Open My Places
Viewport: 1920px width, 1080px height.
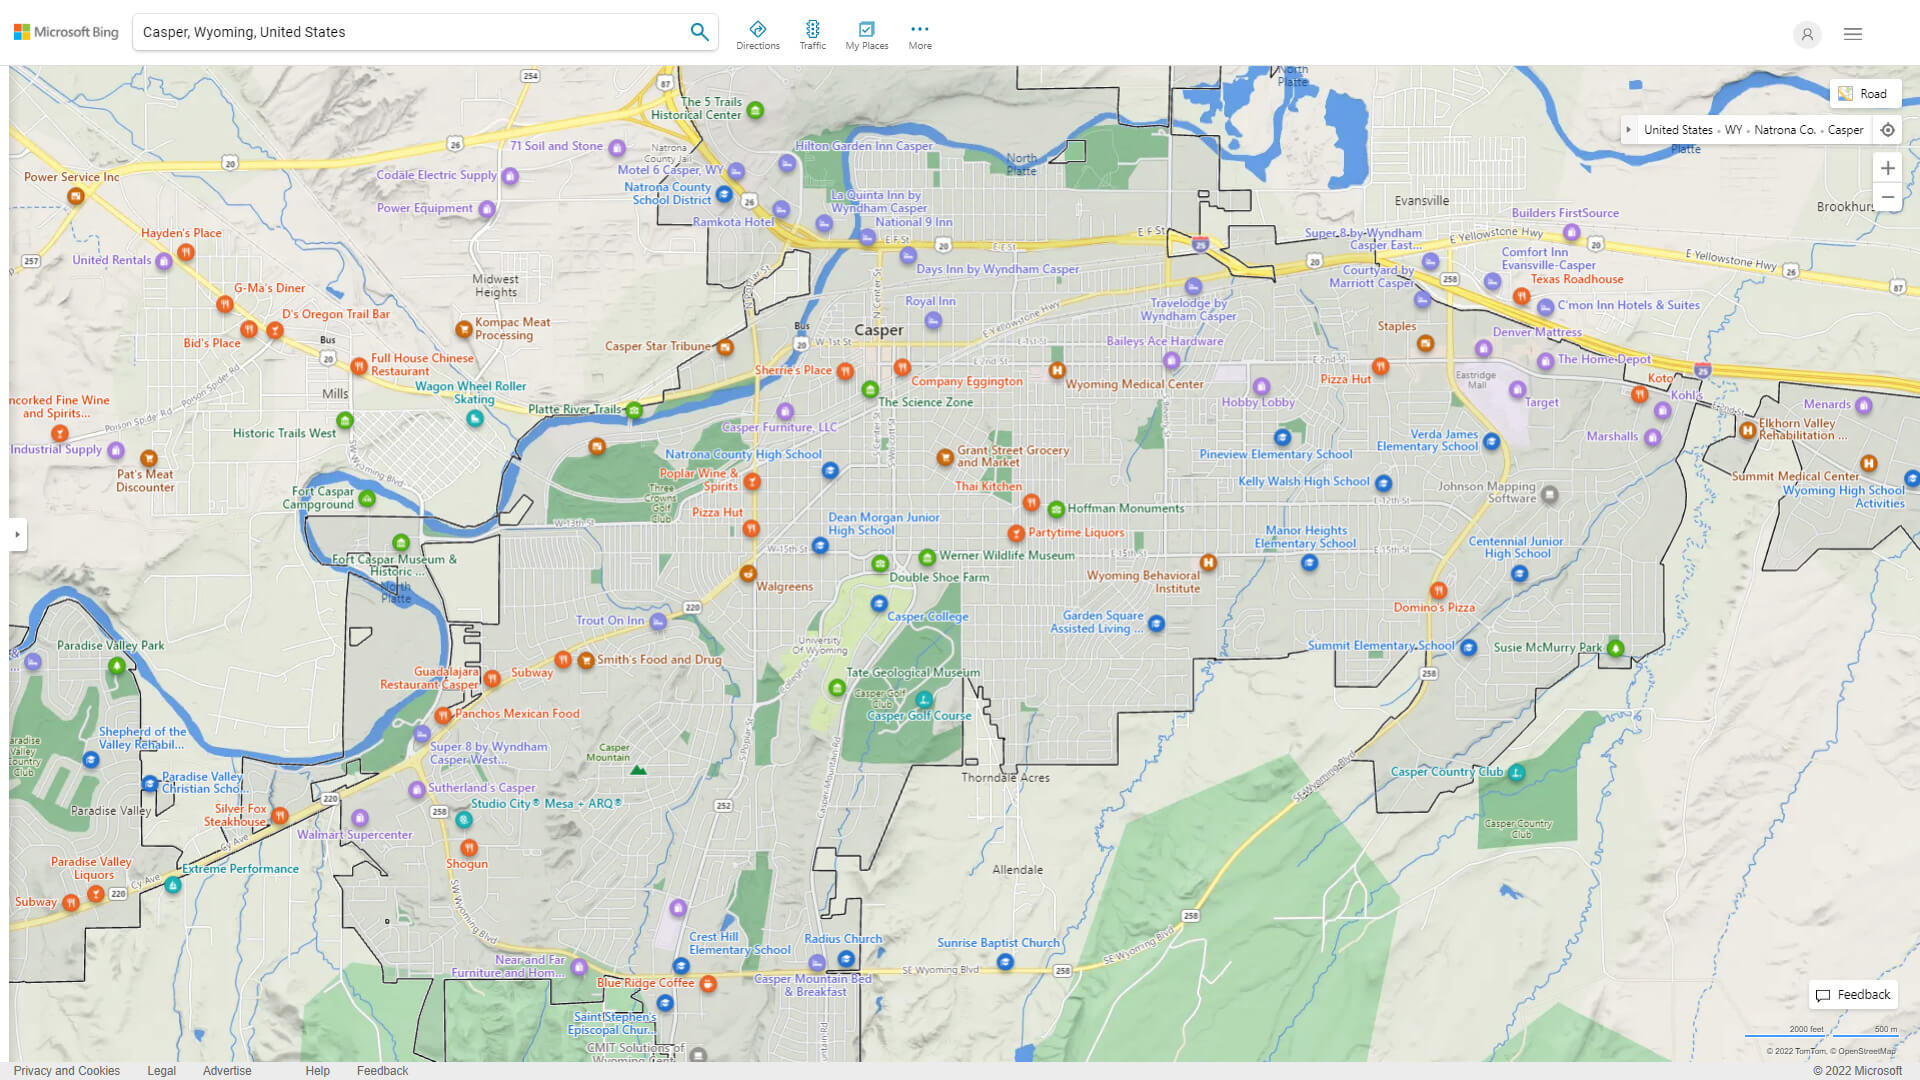866,35
